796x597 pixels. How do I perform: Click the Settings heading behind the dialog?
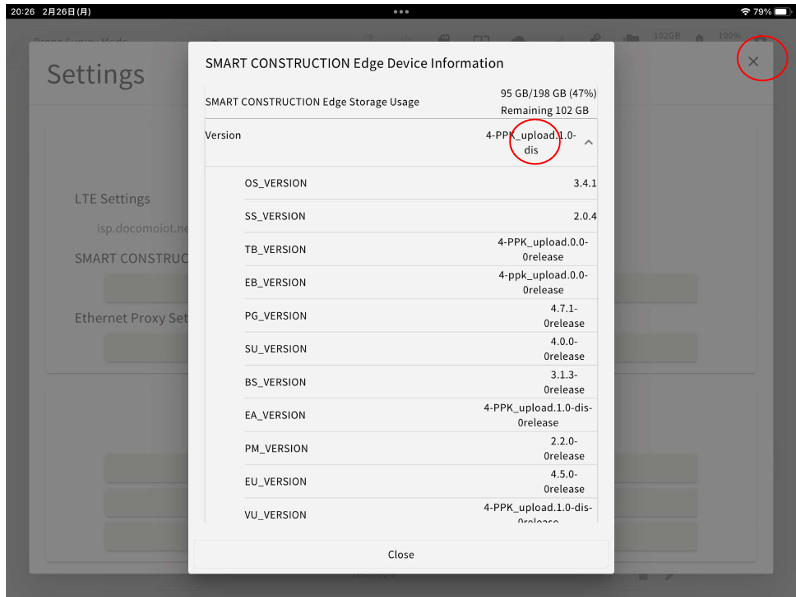95,75
